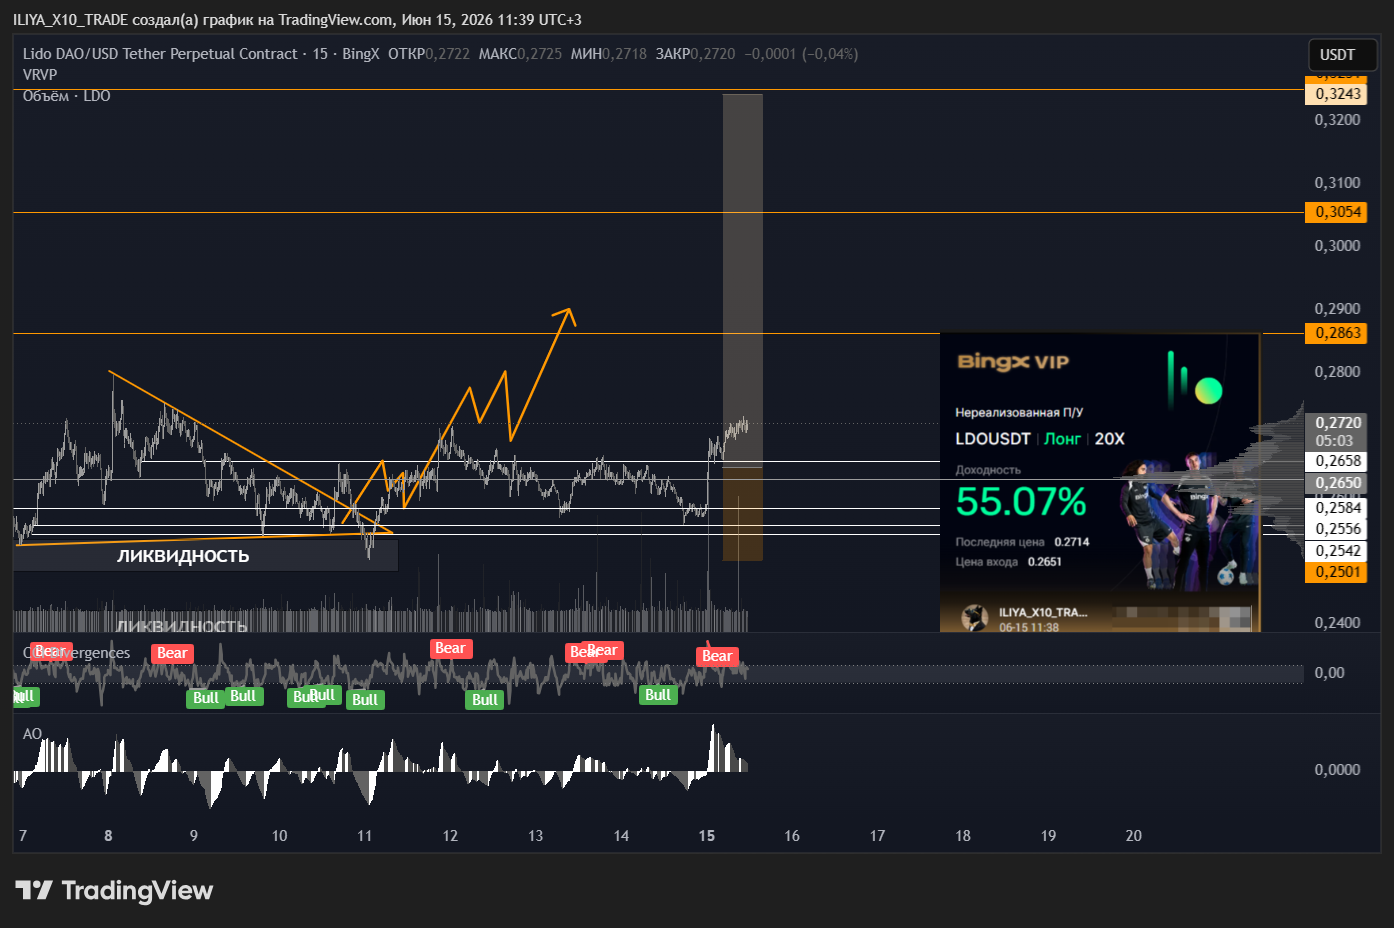Click the 20X leverage text

pos(1110,439)
